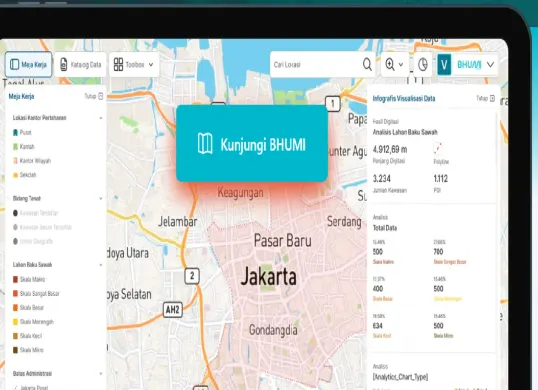Click the Katalog Data document icon
The width and height of the screenshot is (538, 390).
(63, 64)
